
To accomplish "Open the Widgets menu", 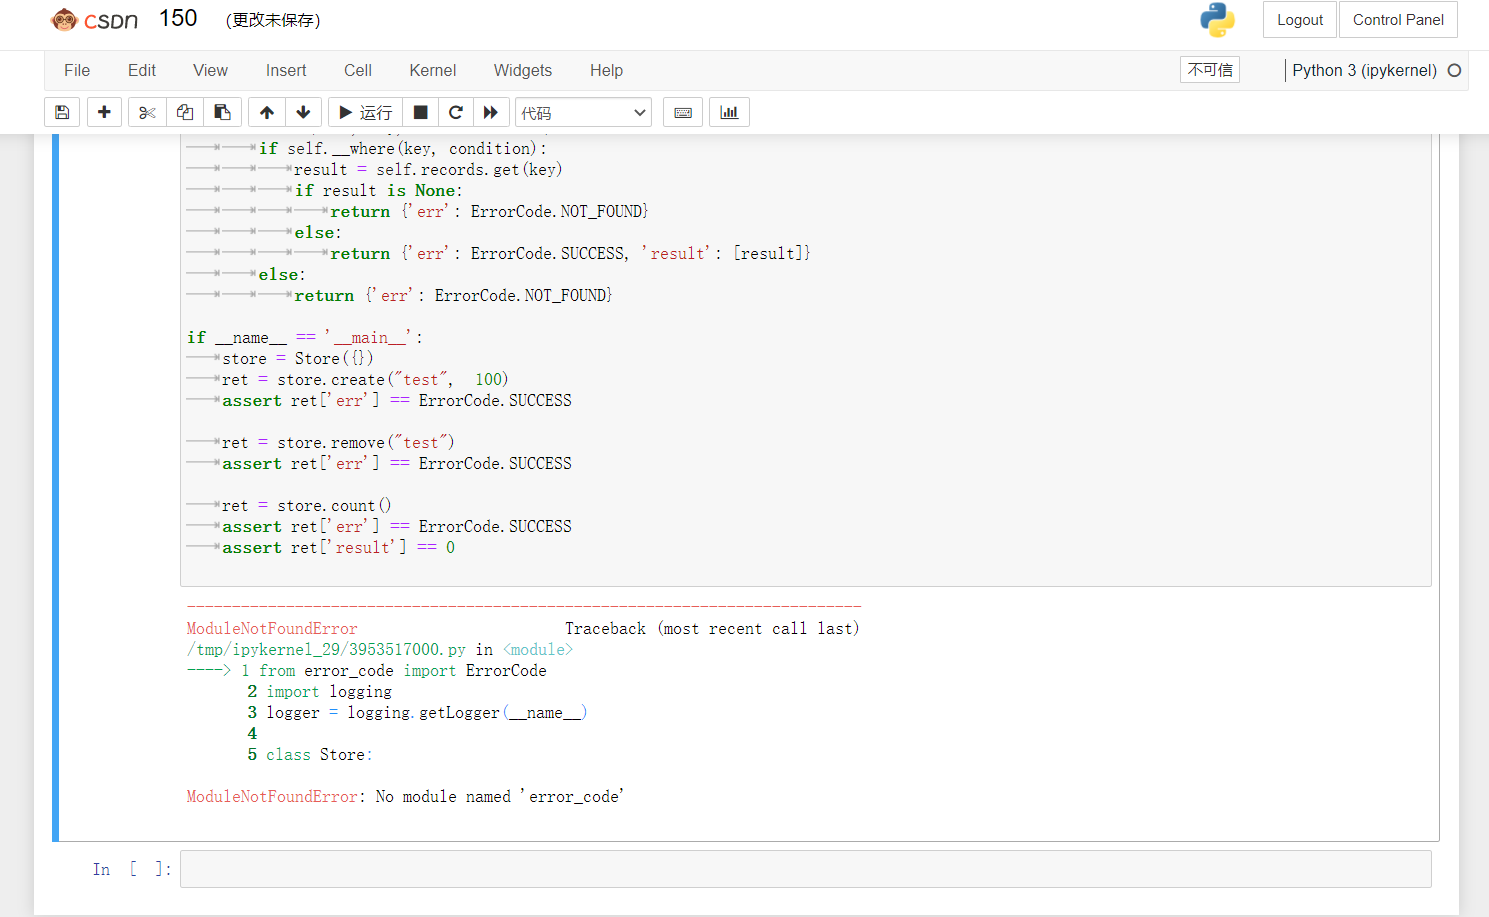I will click(x=523, y=70).
